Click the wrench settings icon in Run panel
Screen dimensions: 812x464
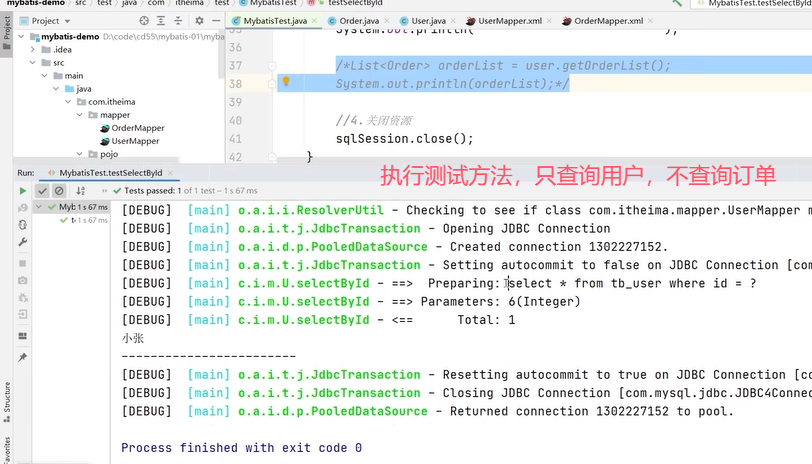tap(22, 242)
